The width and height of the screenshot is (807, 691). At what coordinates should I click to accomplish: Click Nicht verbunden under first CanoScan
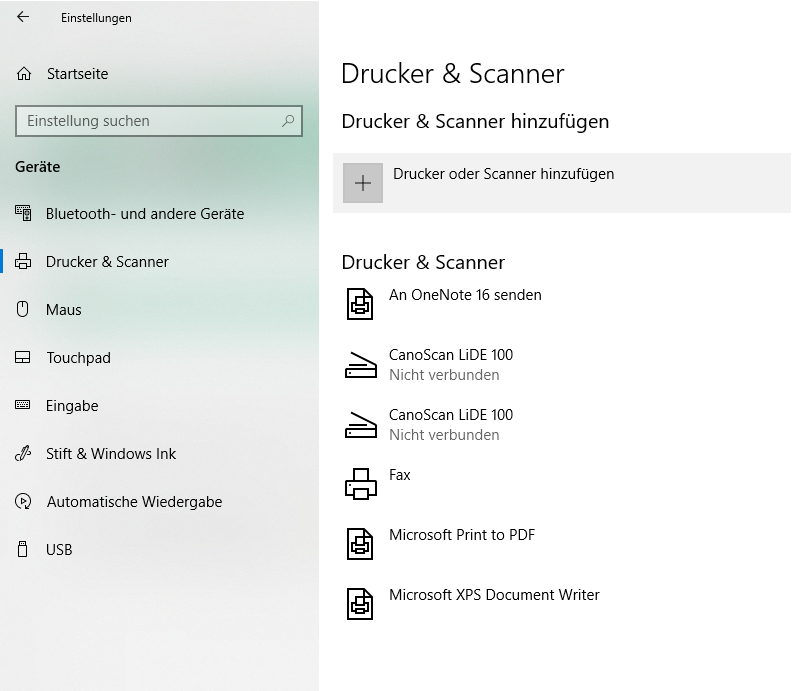click(444, 375)
